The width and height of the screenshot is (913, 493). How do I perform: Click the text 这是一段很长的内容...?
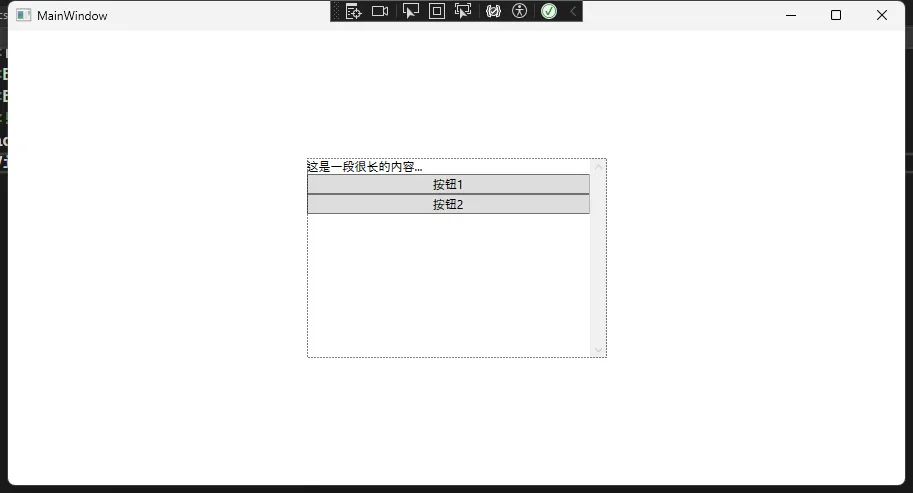[364, 166]
